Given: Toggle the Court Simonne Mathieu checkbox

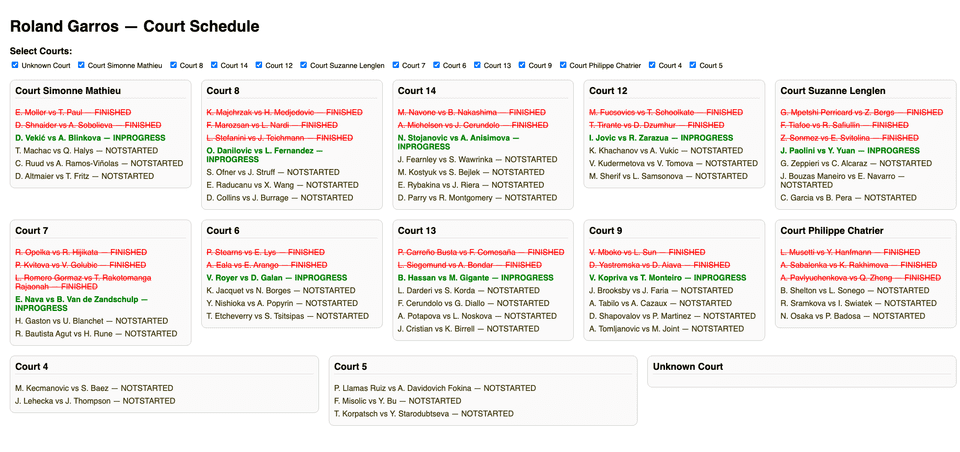Looking at the screenshot, I should pos(81,66).
